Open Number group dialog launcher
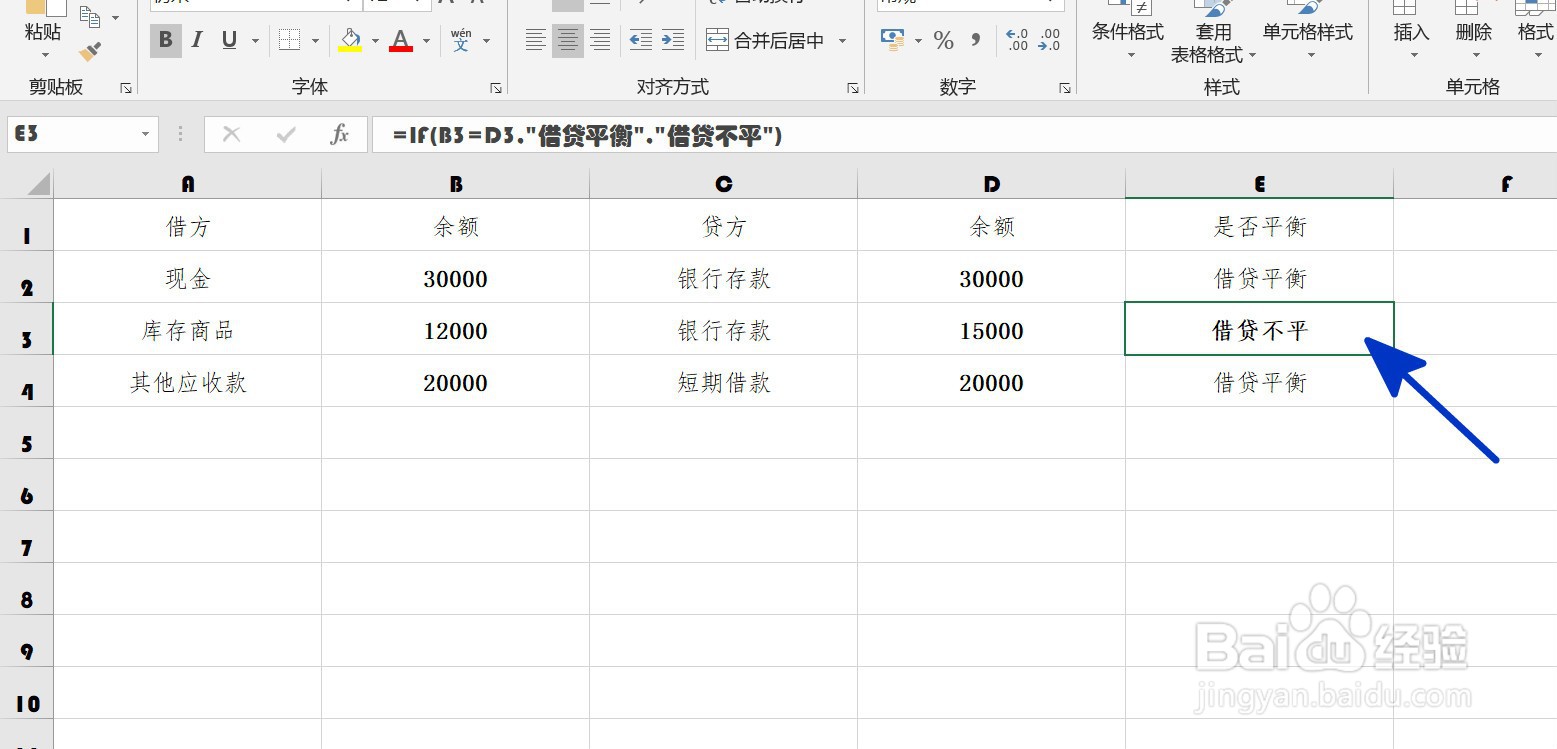The height and width of the screenshot is (749, 1557). 1066,88
